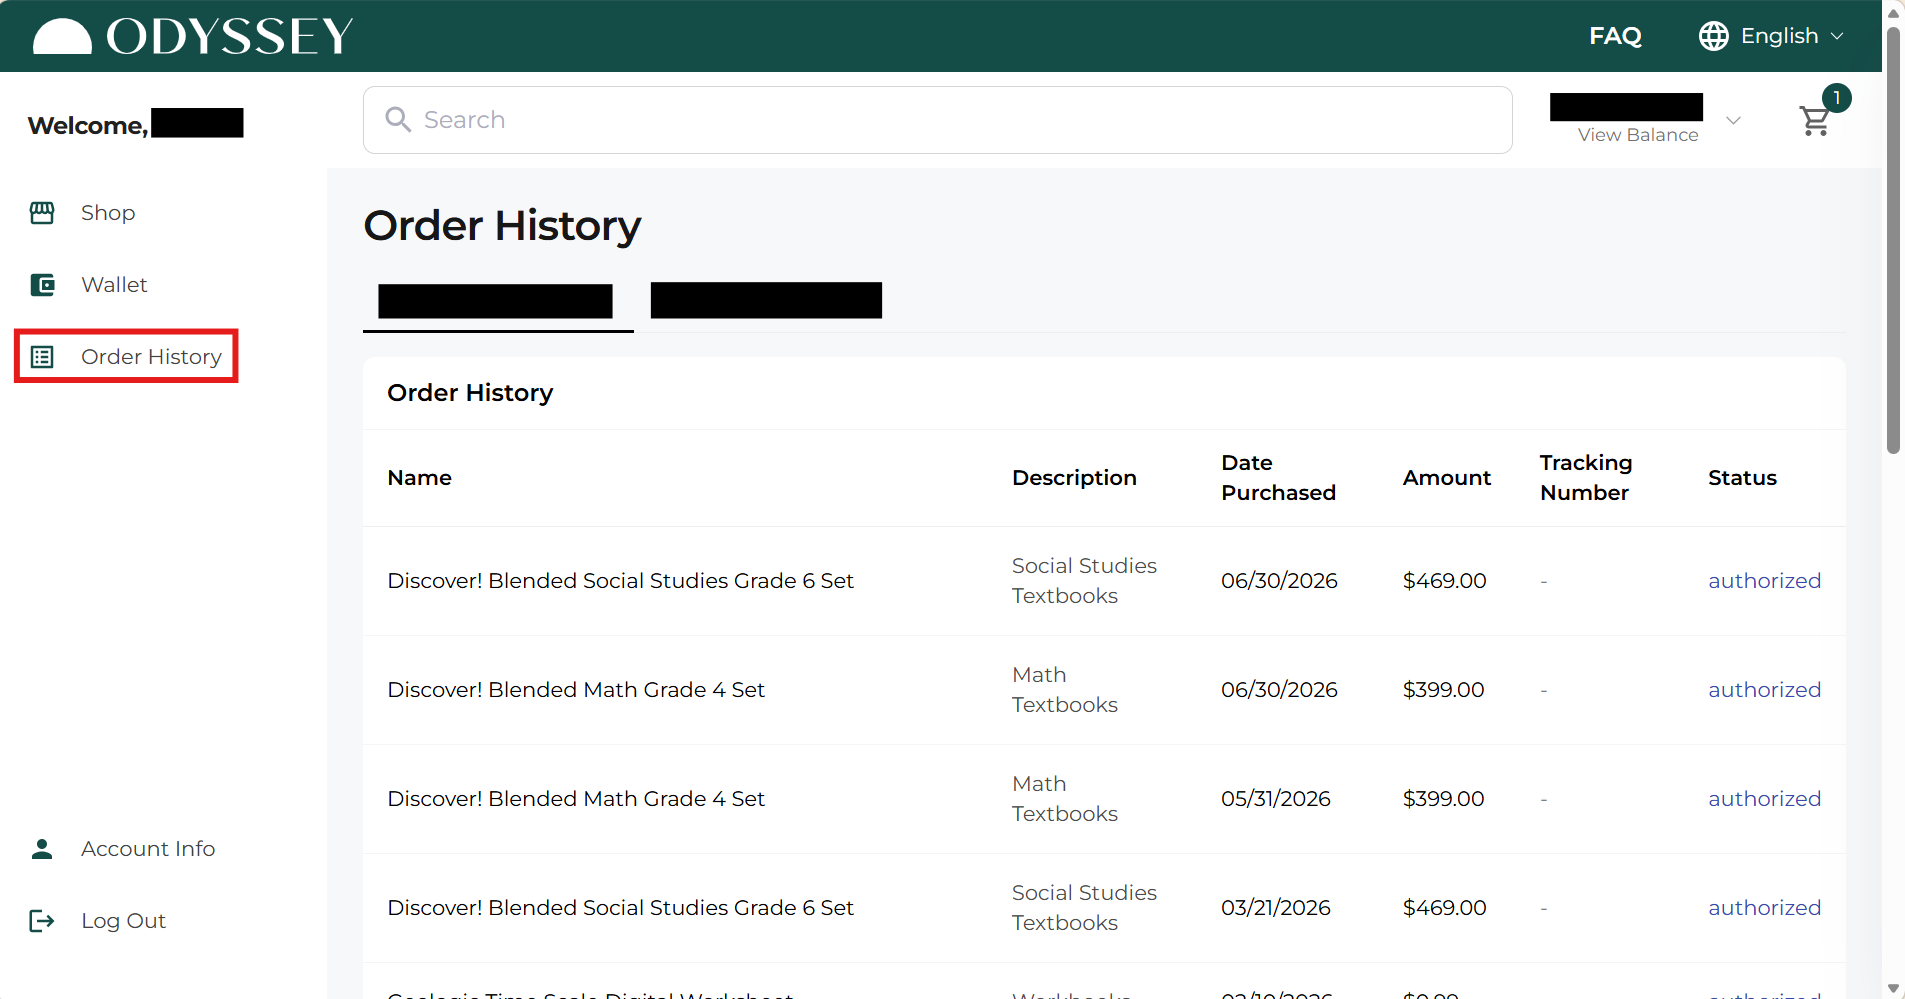Click Social Studies Grade 6 Set dated 03/21/2026
The image size is (1905, 999).
pos(620,908)
